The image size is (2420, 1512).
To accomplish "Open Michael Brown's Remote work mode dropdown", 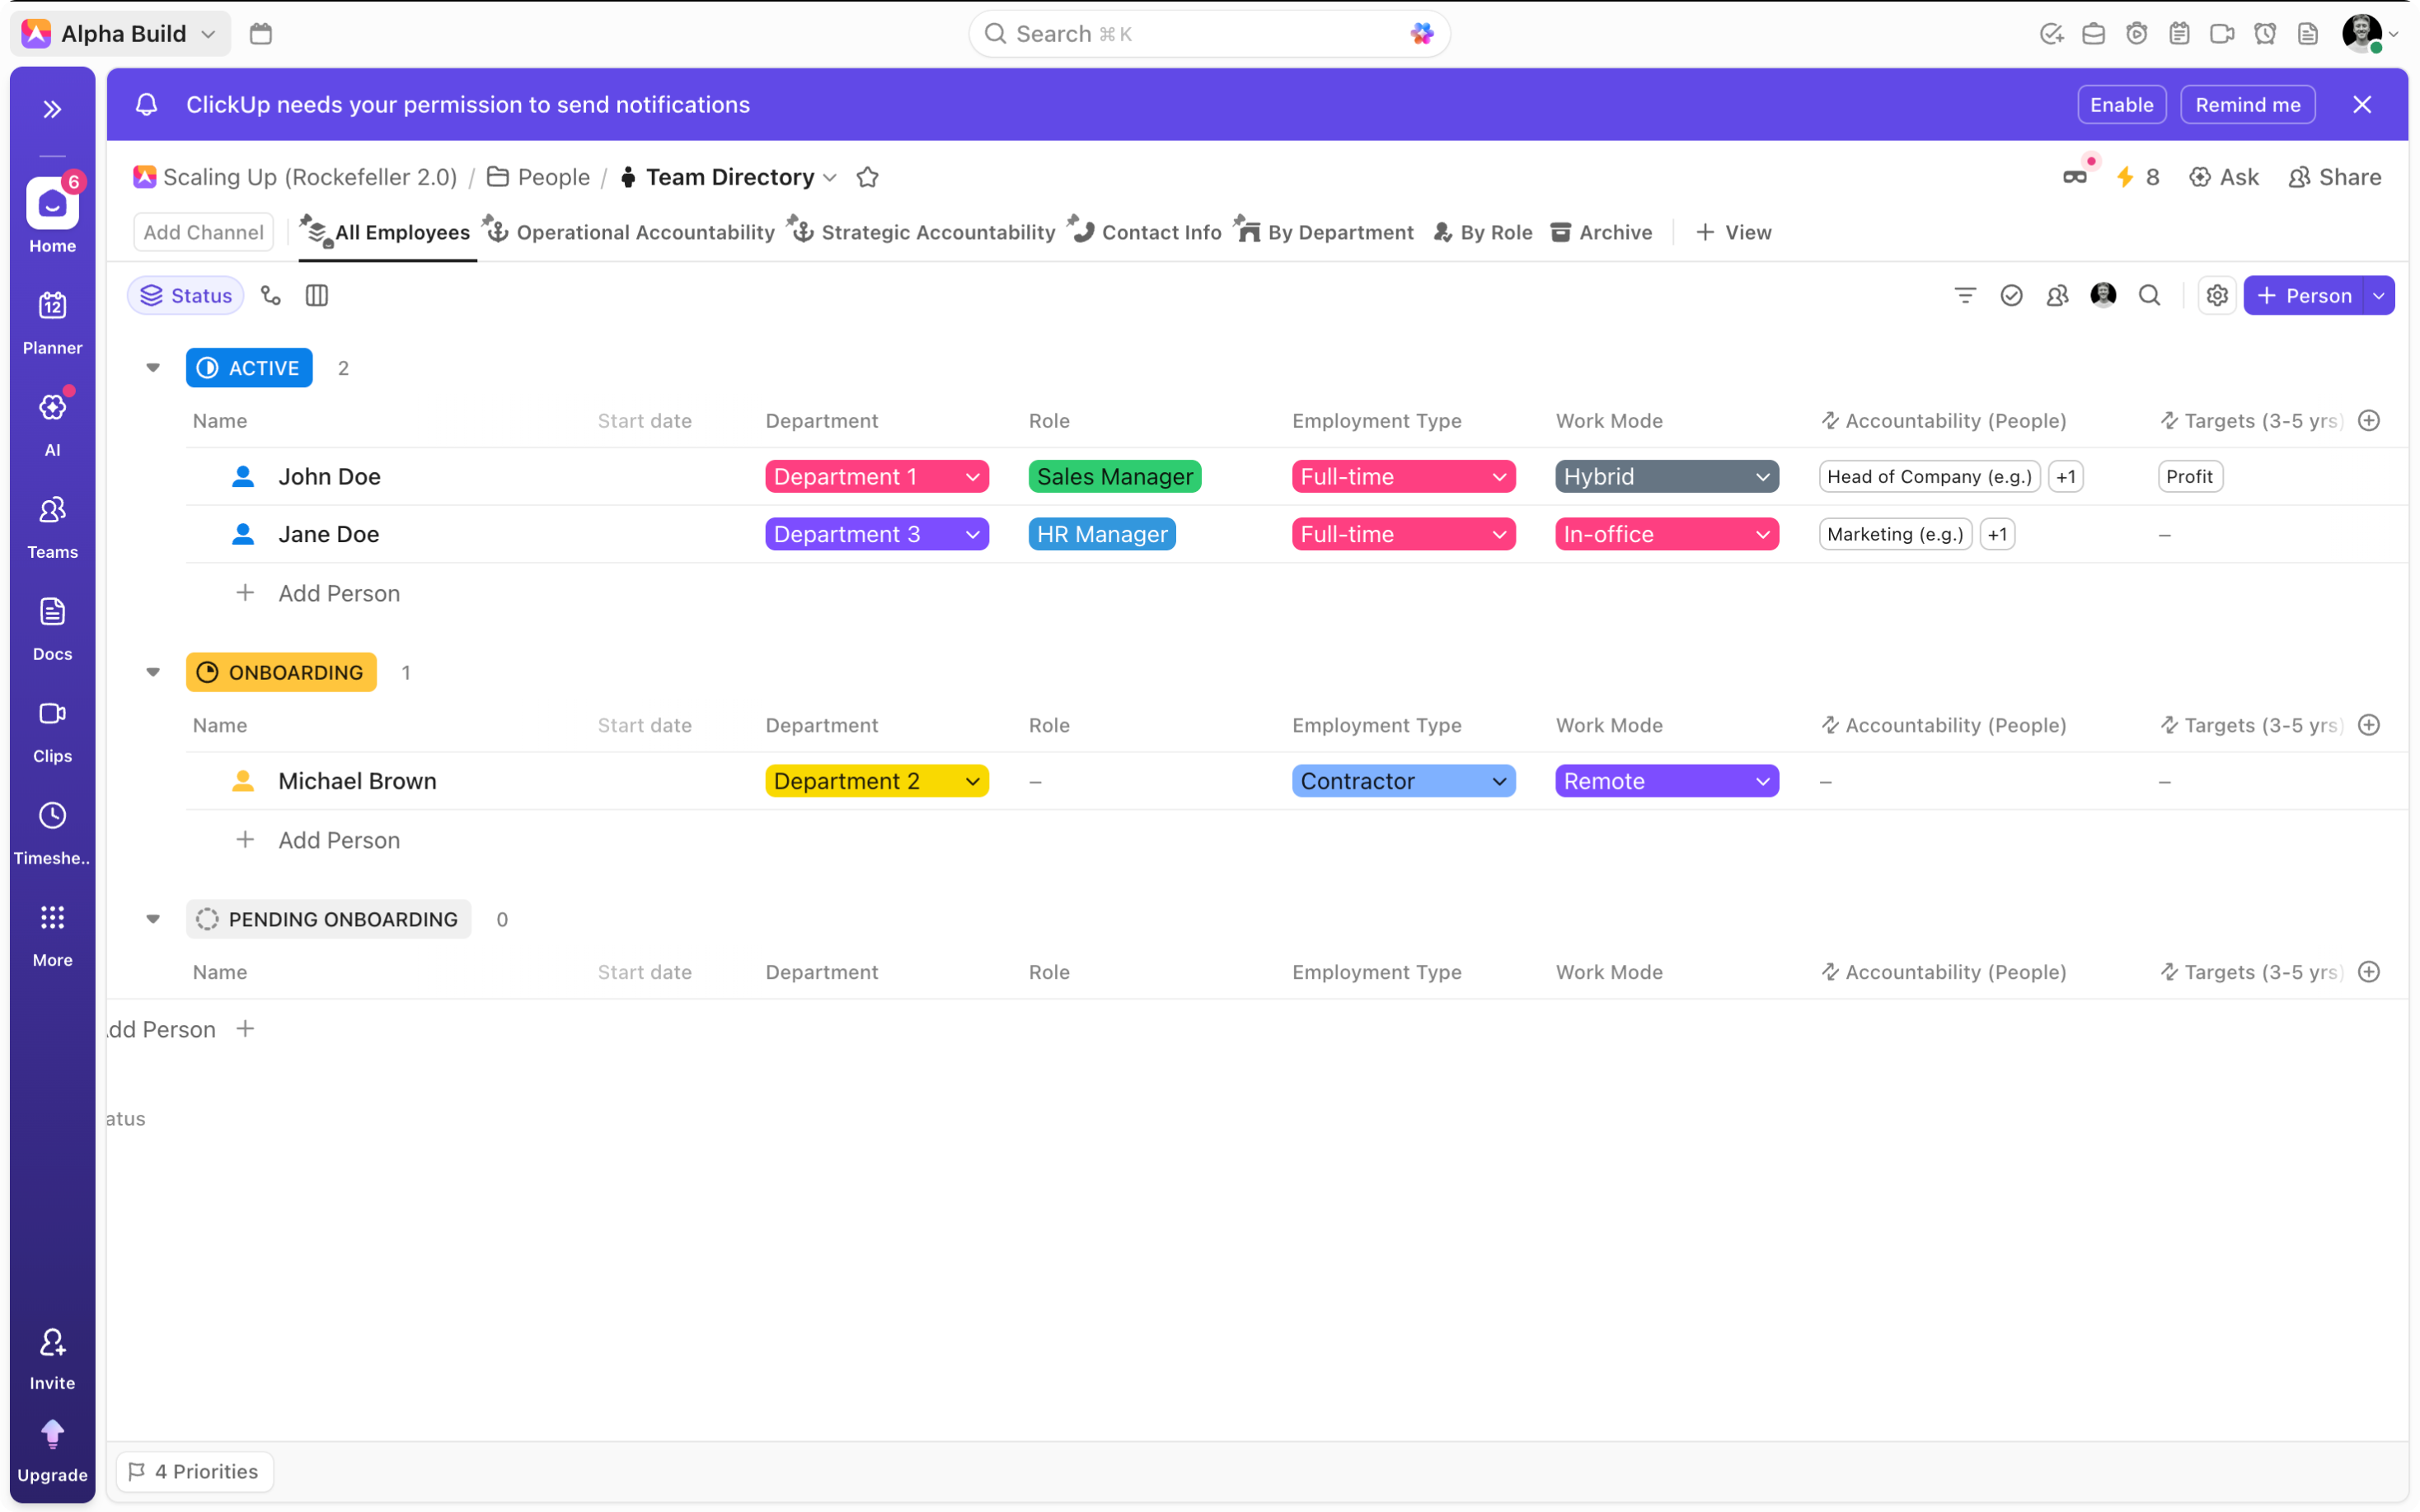I will pos(1666,781).
